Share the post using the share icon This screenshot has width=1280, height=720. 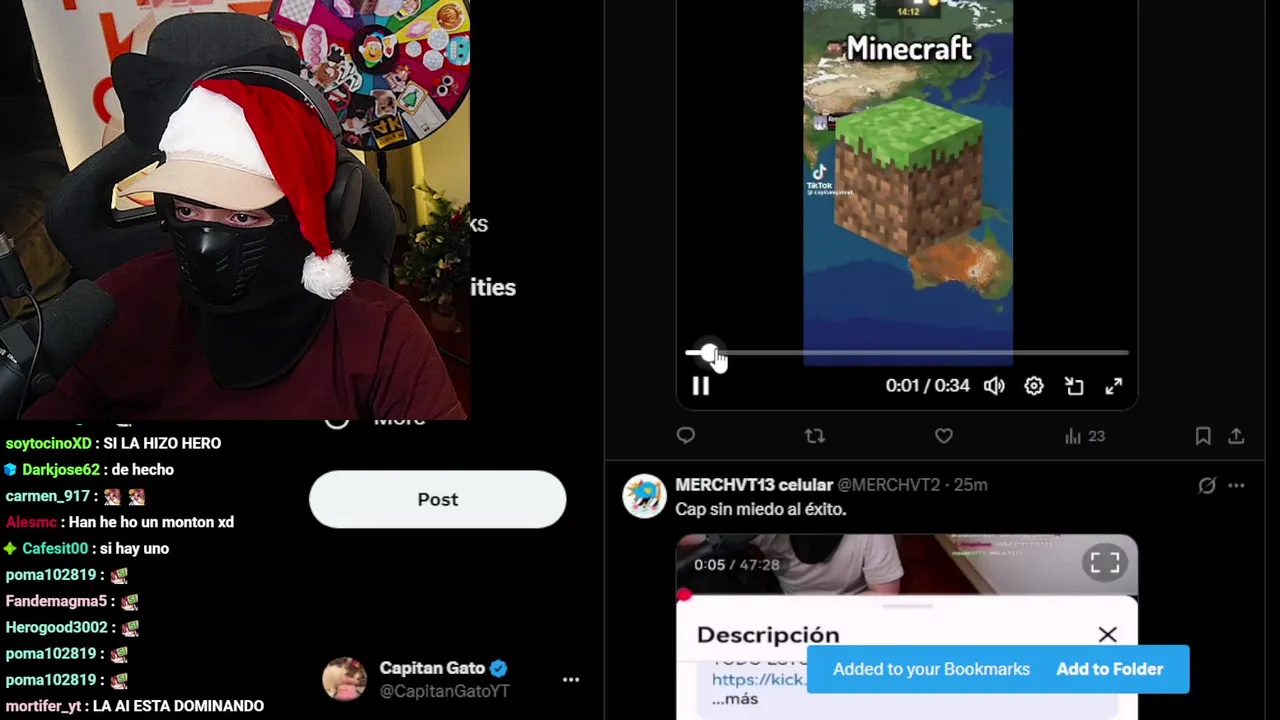pos(1237,435)
